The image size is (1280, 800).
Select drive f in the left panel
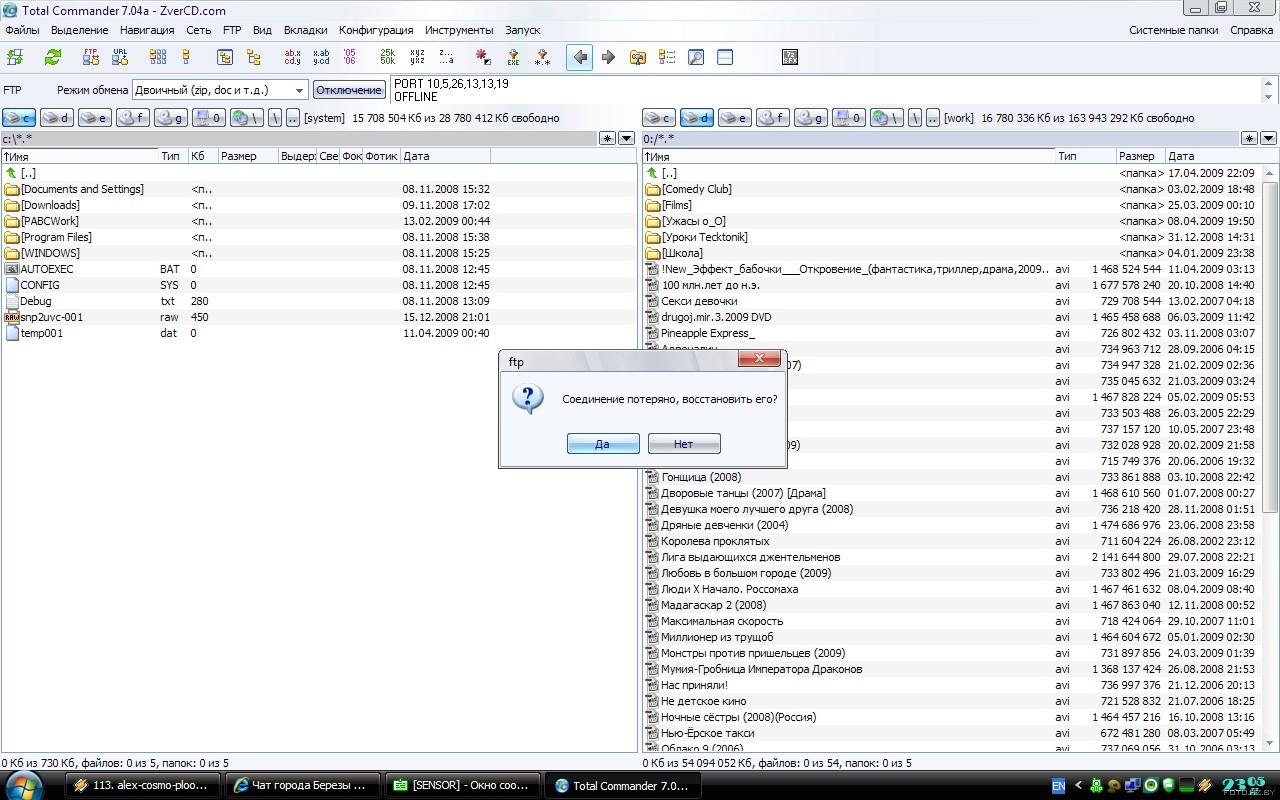pos(133,118)
